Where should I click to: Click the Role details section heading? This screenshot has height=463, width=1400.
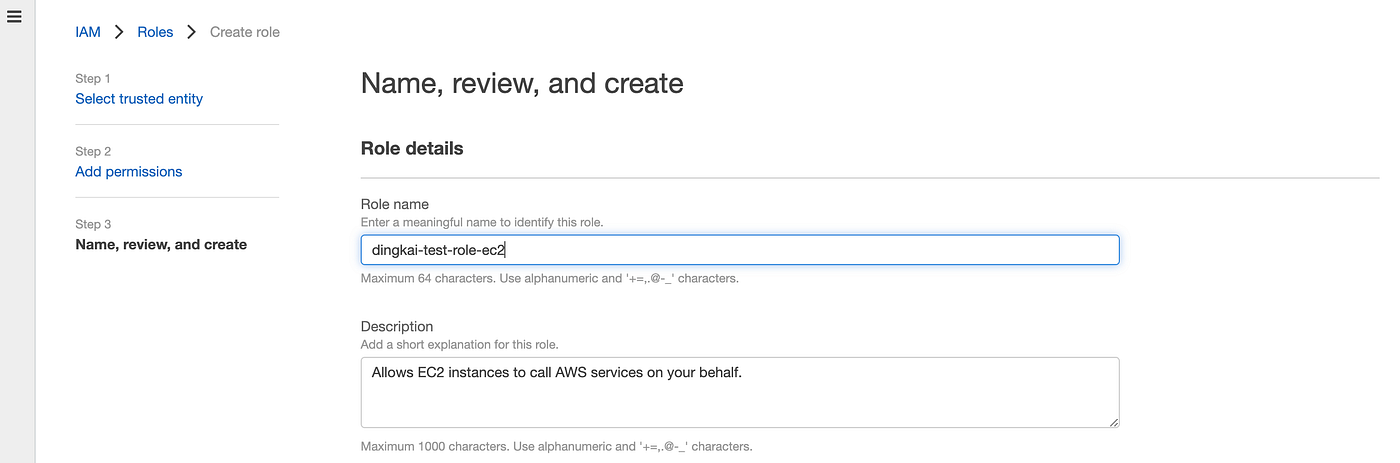click(412, 148)
